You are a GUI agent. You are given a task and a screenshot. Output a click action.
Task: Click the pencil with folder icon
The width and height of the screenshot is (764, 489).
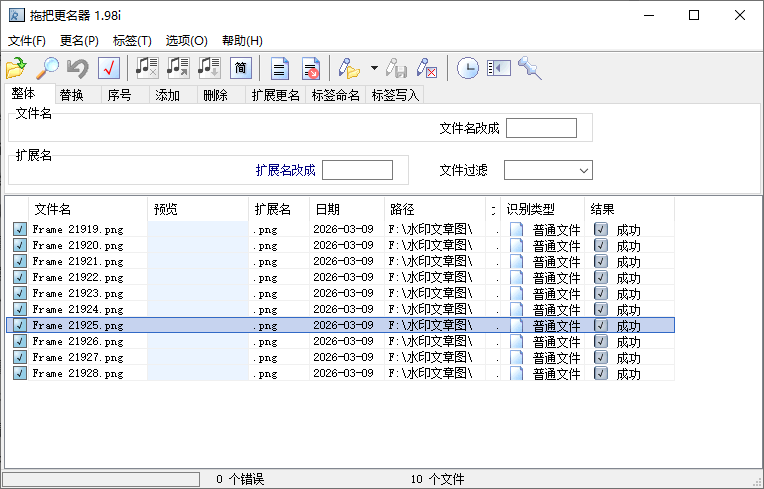point(349,68)
